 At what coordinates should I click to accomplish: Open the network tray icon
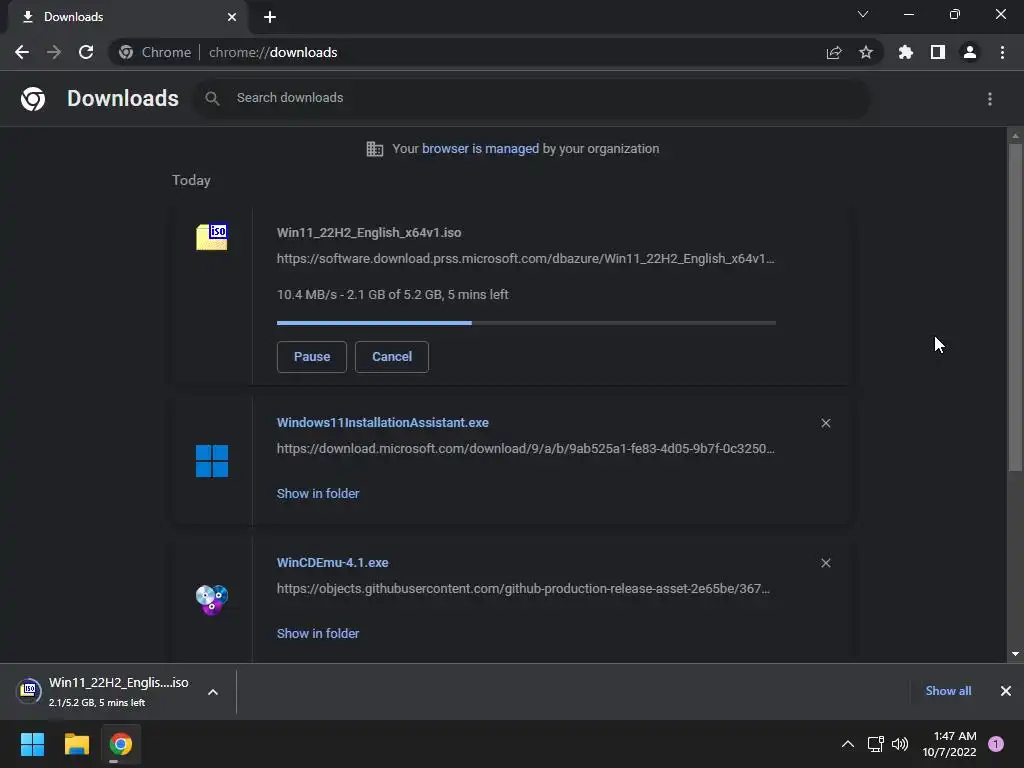[x=876, y=744]
